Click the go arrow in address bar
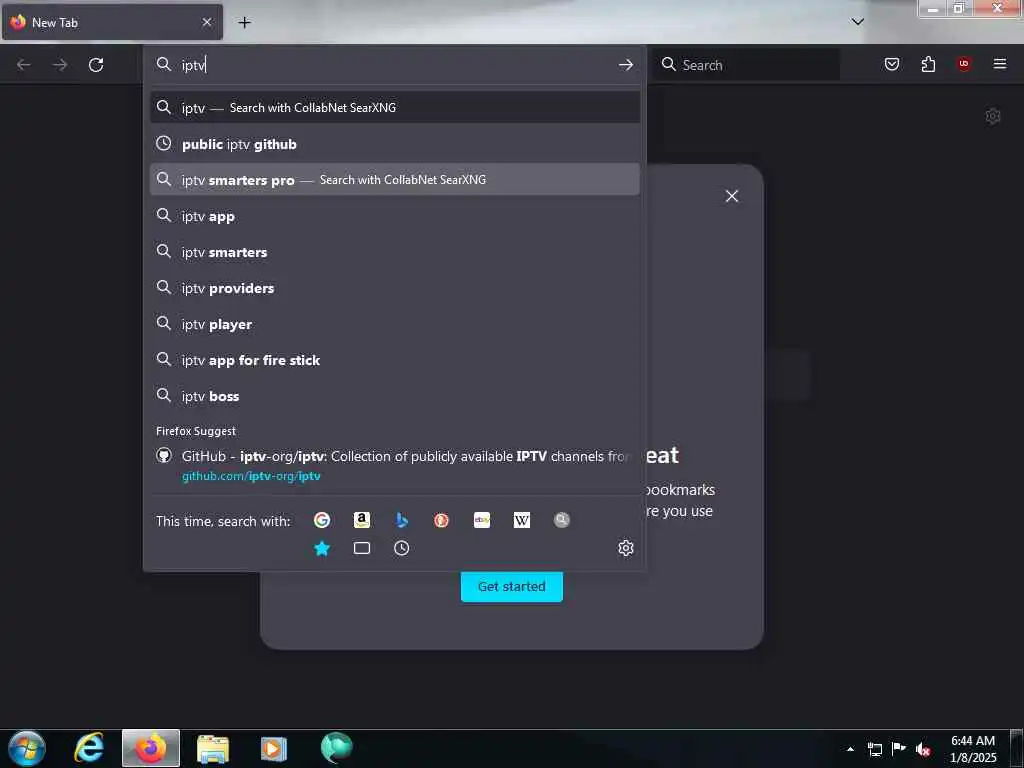Image resolution: width=1024 pixels, height=768 pixels. pyautogui.click(x=626, y=65)
